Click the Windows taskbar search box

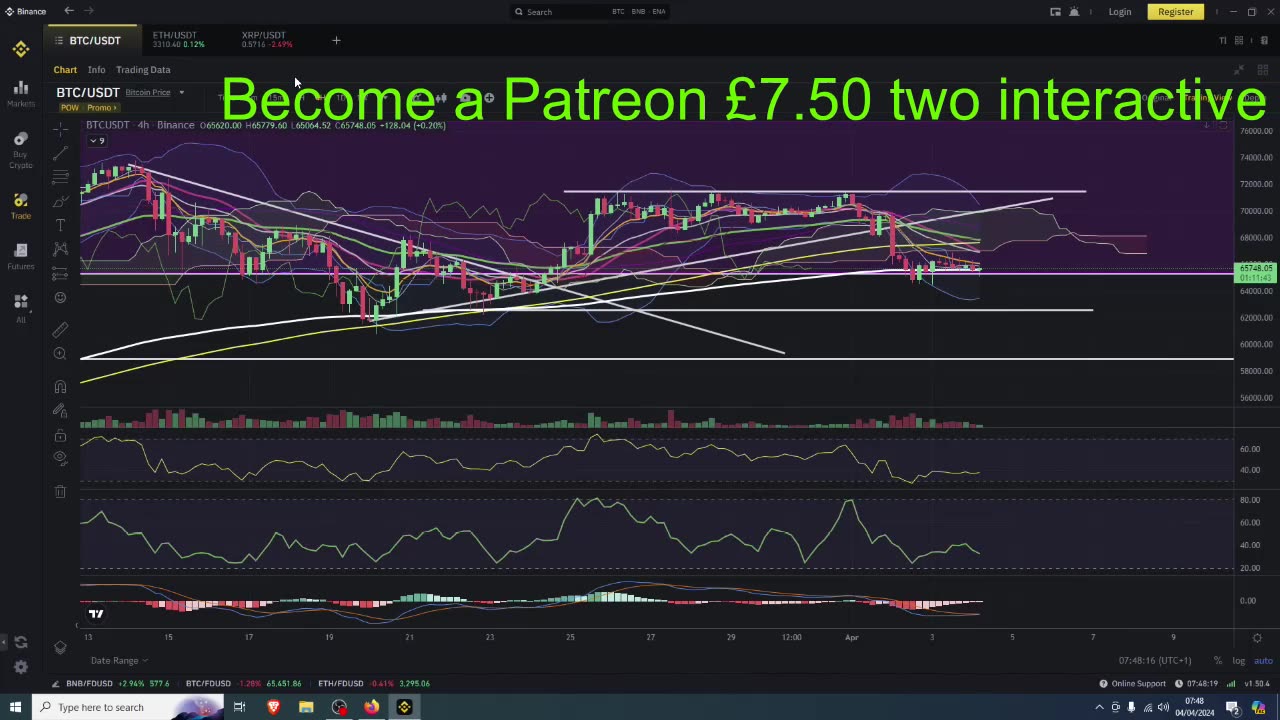(130, 707)
